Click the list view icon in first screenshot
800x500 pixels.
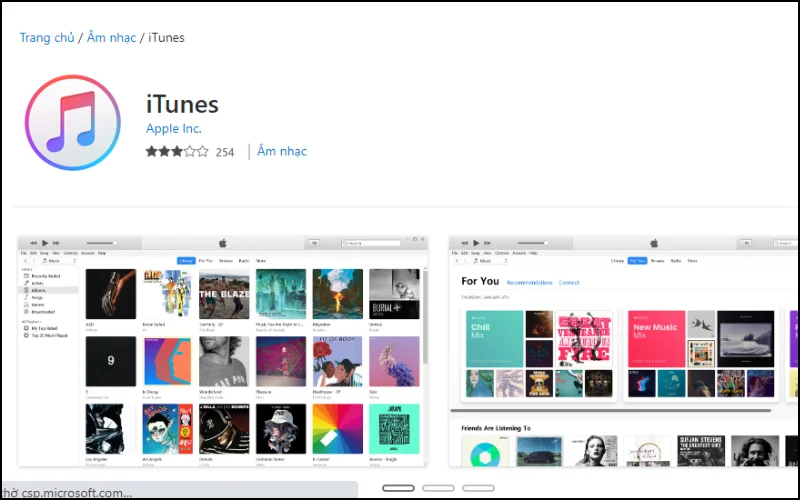pyautogui.click(x=314, y=243)
